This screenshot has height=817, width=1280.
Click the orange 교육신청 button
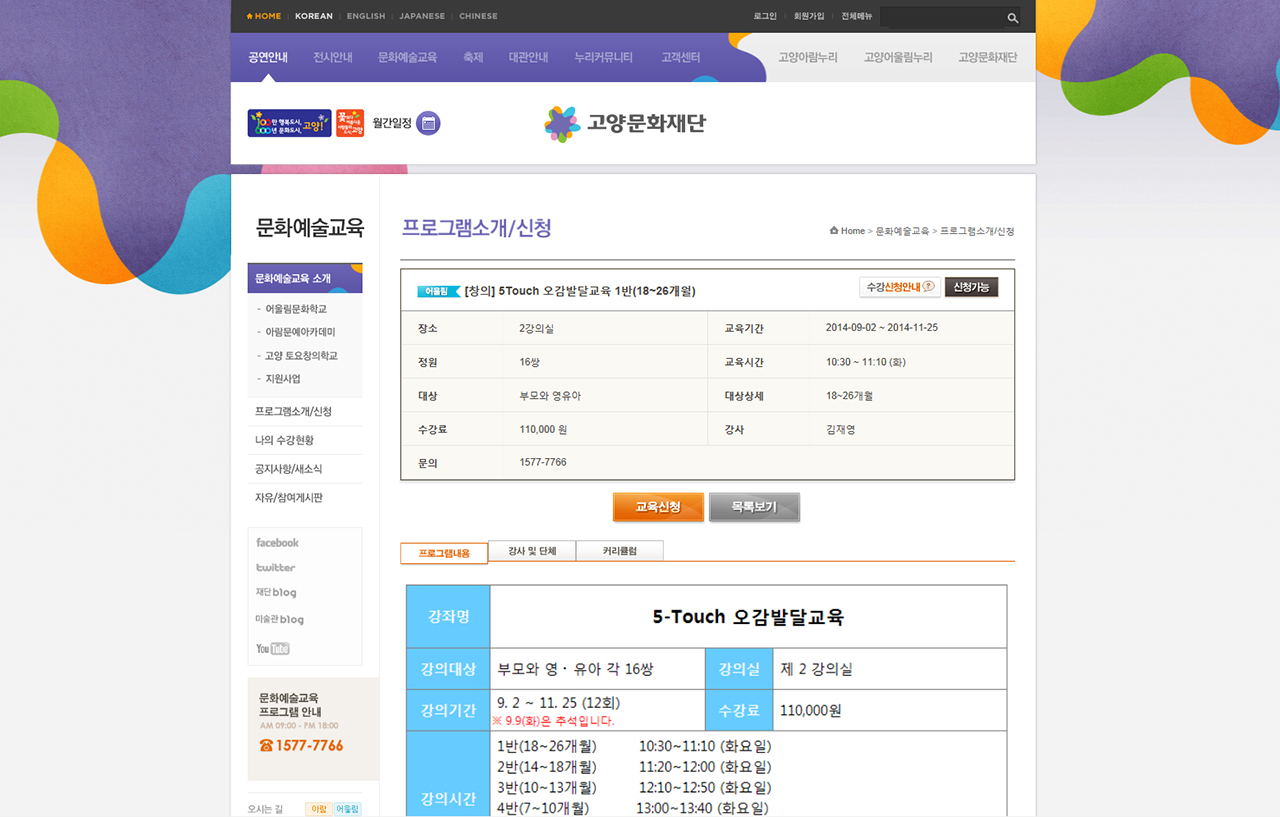pyautogui.click(x=658, y=507)
